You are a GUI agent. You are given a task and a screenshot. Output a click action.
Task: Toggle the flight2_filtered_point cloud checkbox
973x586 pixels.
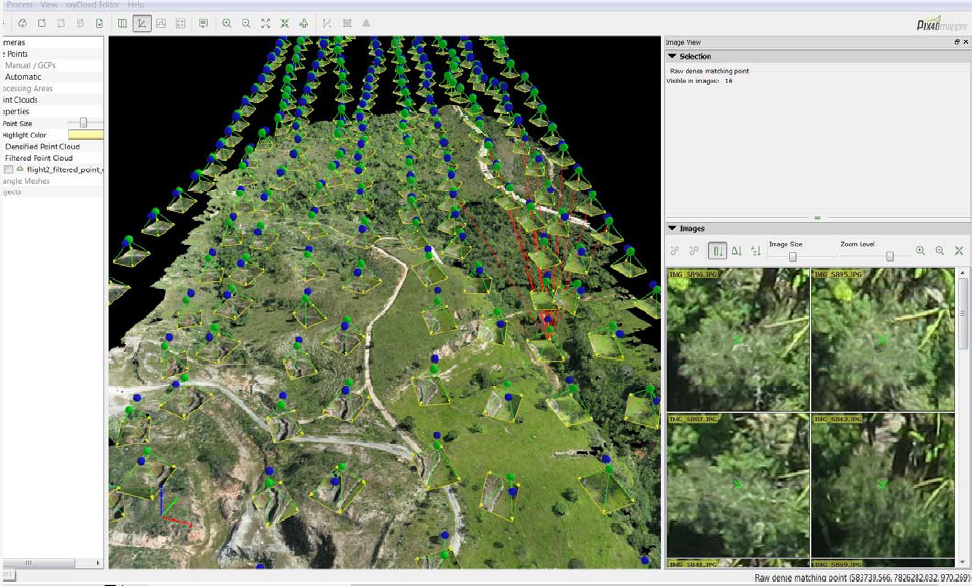click(x=9, y=170)
